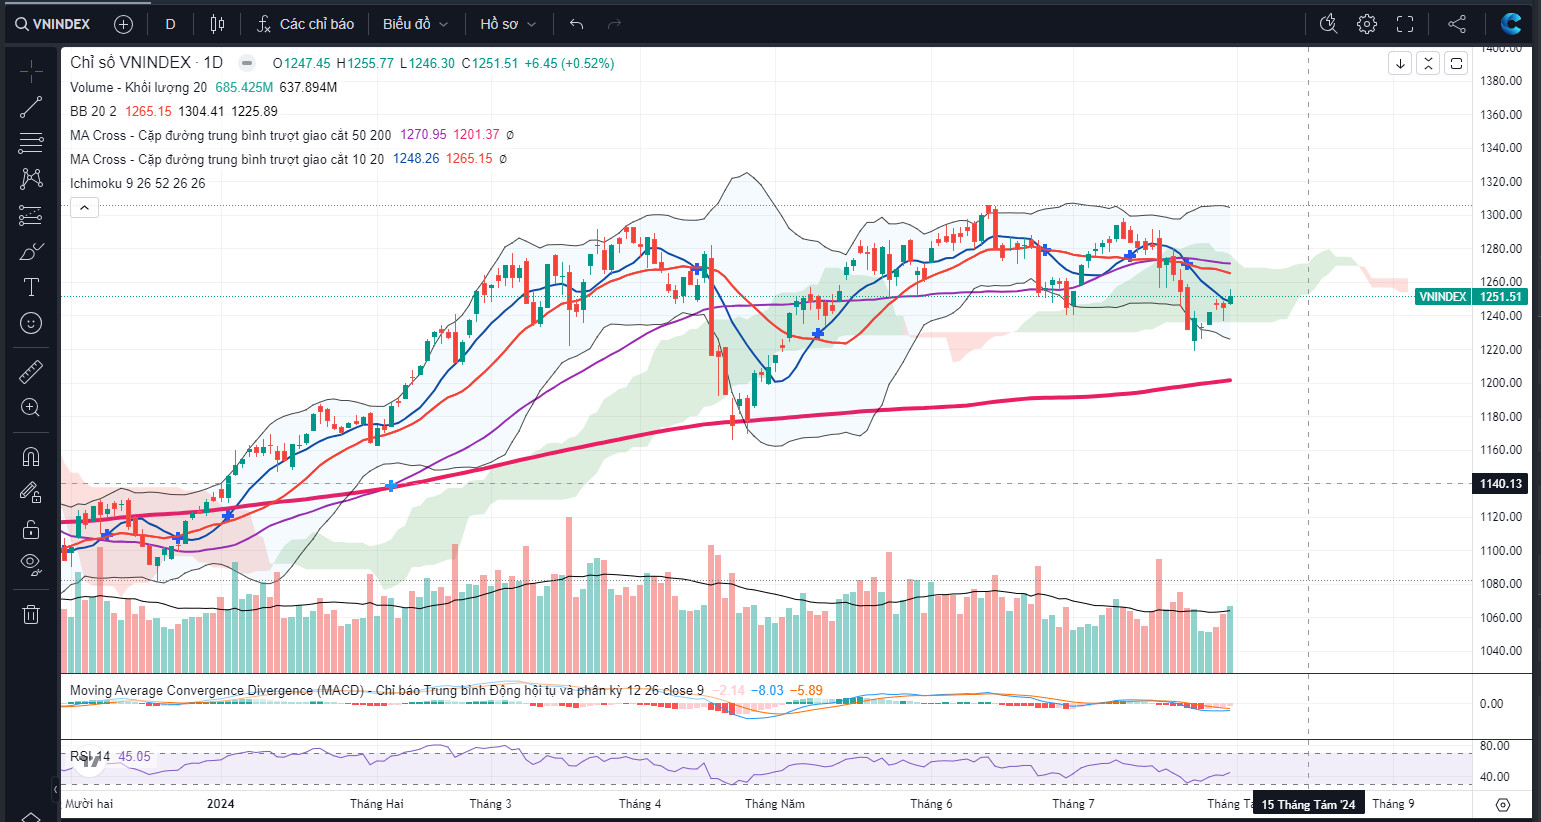1541x822 pixels.
Task: Toggle the symbol legend minus button
Action: click(247, 63)
